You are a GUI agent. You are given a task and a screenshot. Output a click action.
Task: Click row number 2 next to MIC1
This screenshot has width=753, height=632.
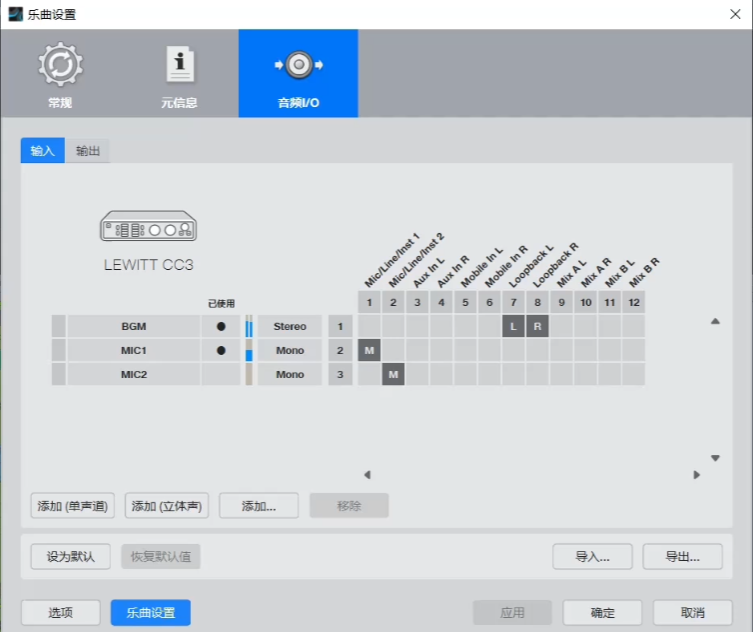pyautogui.click(x=340, y=351)
